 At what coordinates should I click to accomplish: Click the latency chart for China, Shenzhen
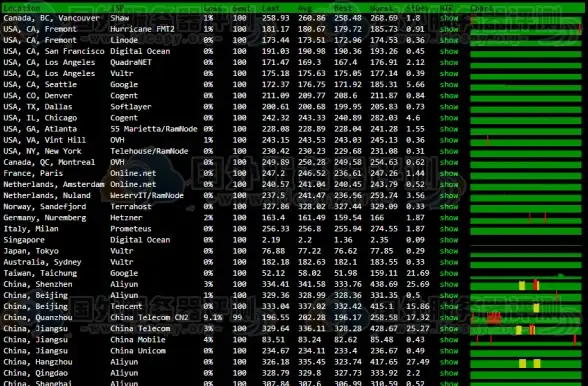tap(526, 285)
